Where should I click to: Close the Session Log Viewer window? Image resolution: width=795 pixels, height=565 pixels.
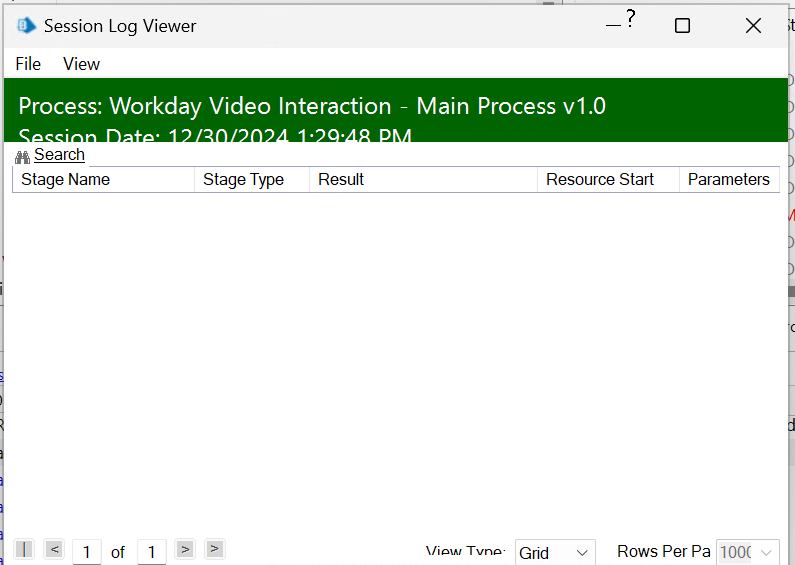tap(754, 26)
